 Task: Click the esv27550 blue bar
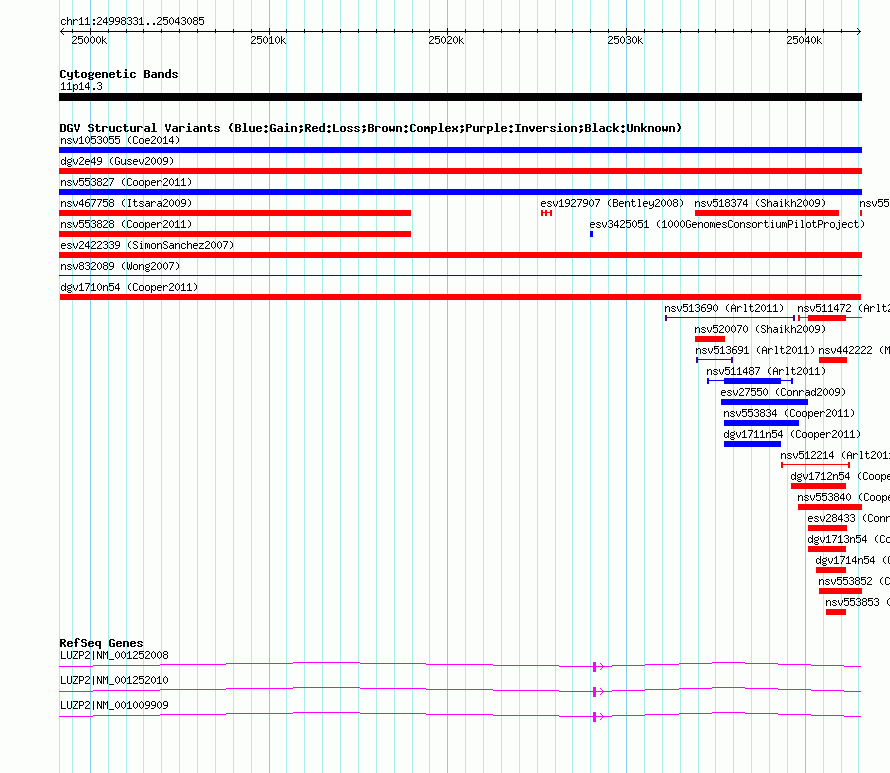click(764, 402)
